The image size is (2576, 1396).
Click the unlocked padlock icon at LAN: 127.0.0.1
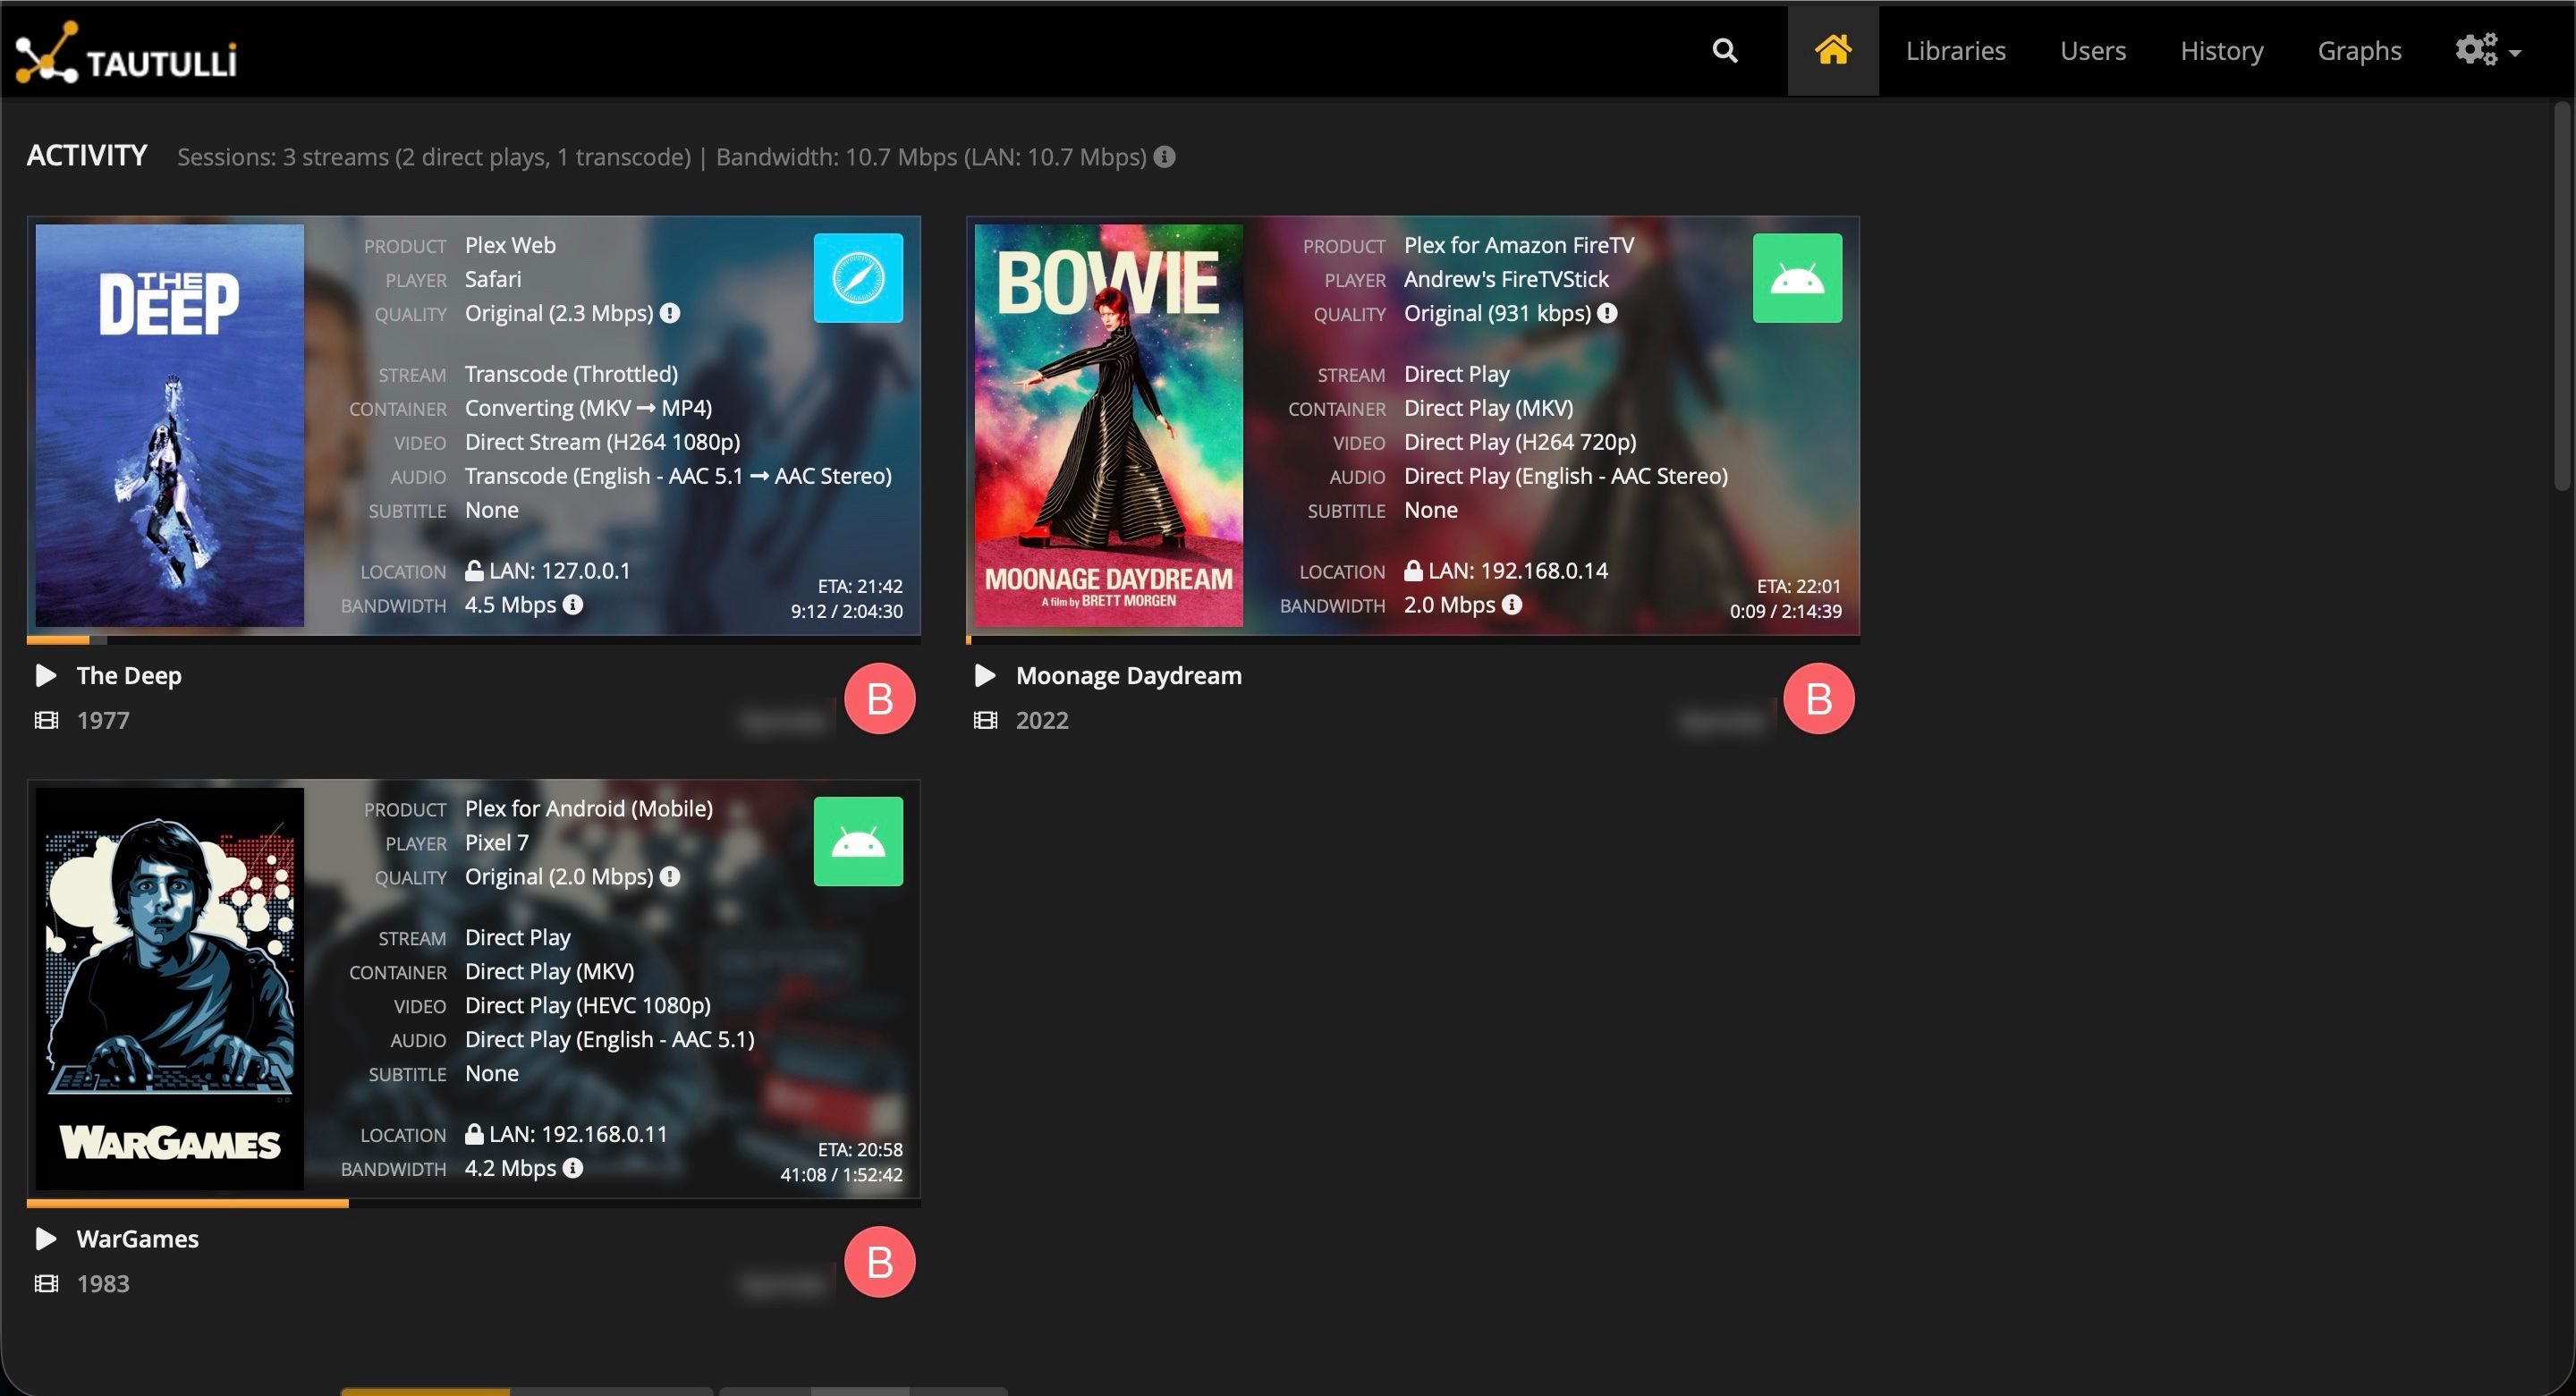(x=474, y=570)
